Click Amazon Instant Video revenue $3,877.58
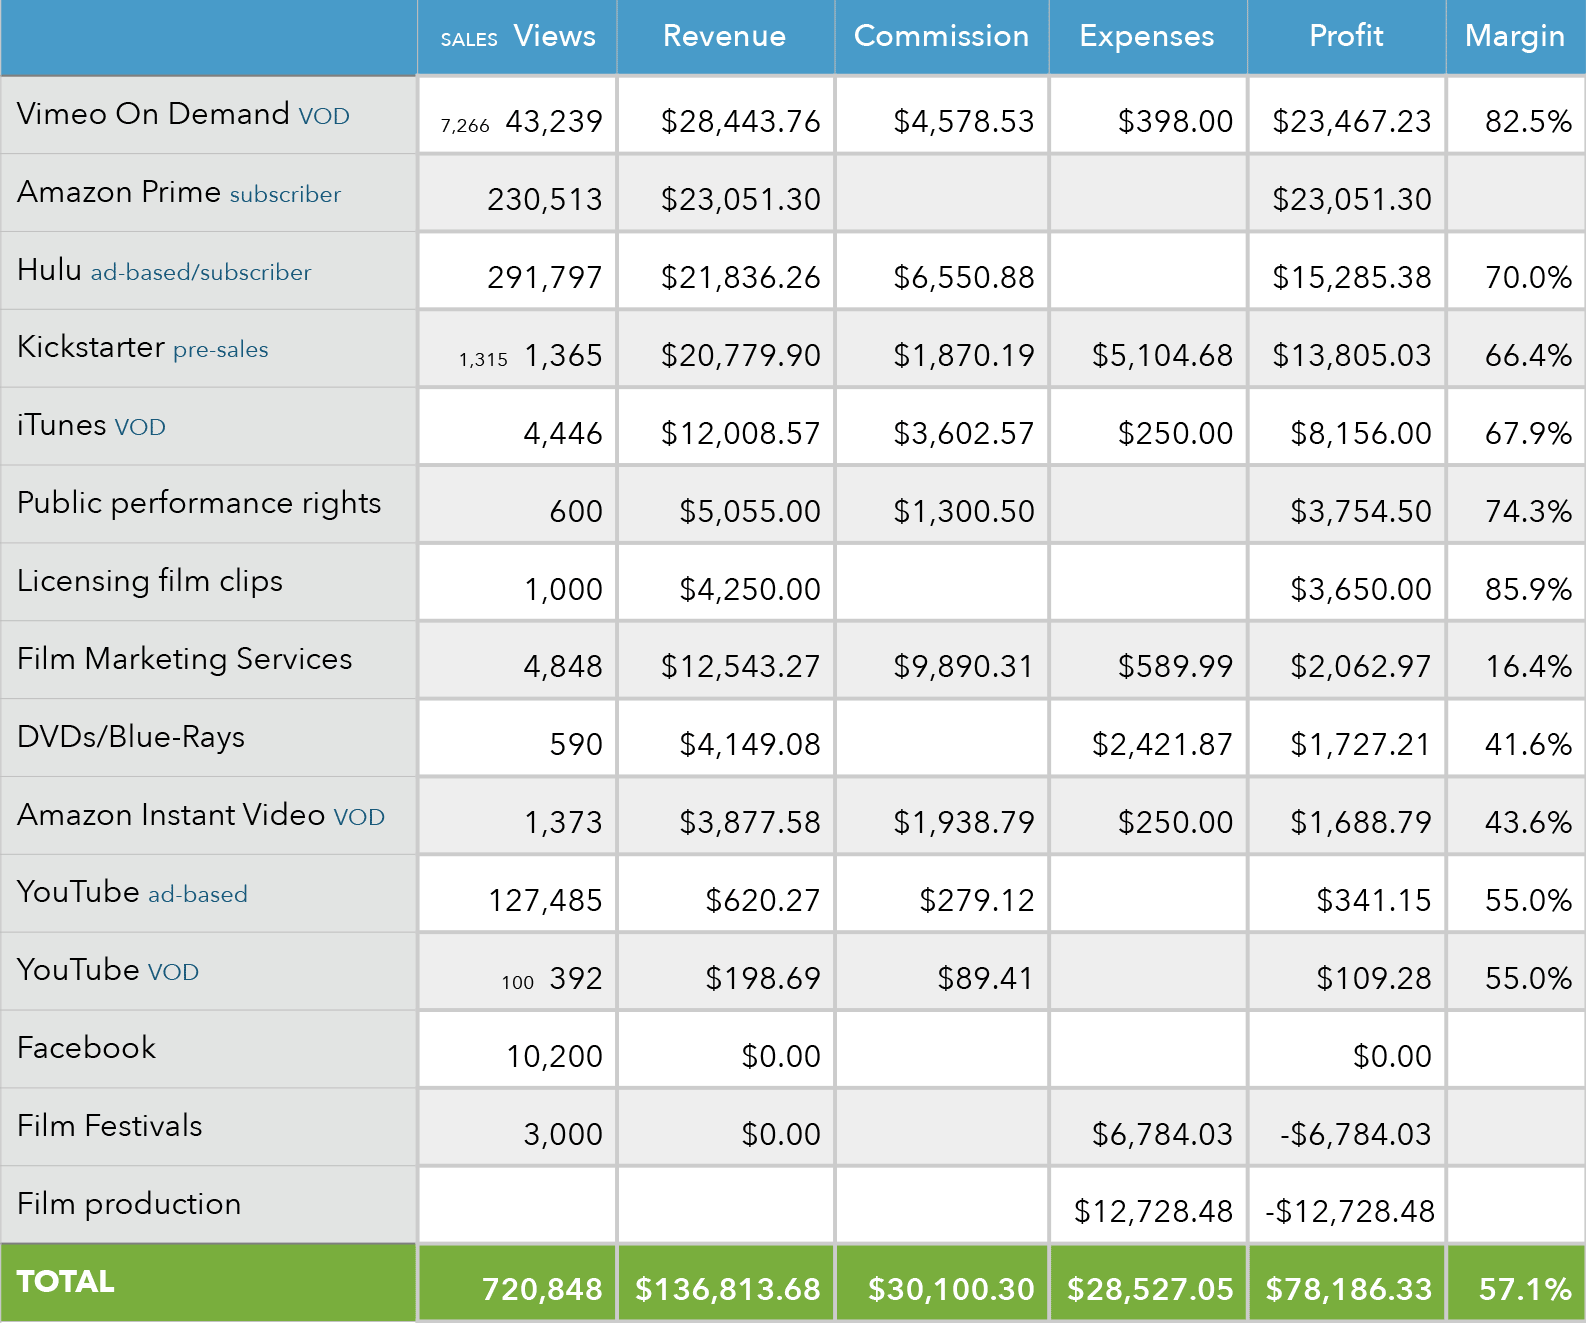This screenshot has height=1323, width=1586. (726, 816)
